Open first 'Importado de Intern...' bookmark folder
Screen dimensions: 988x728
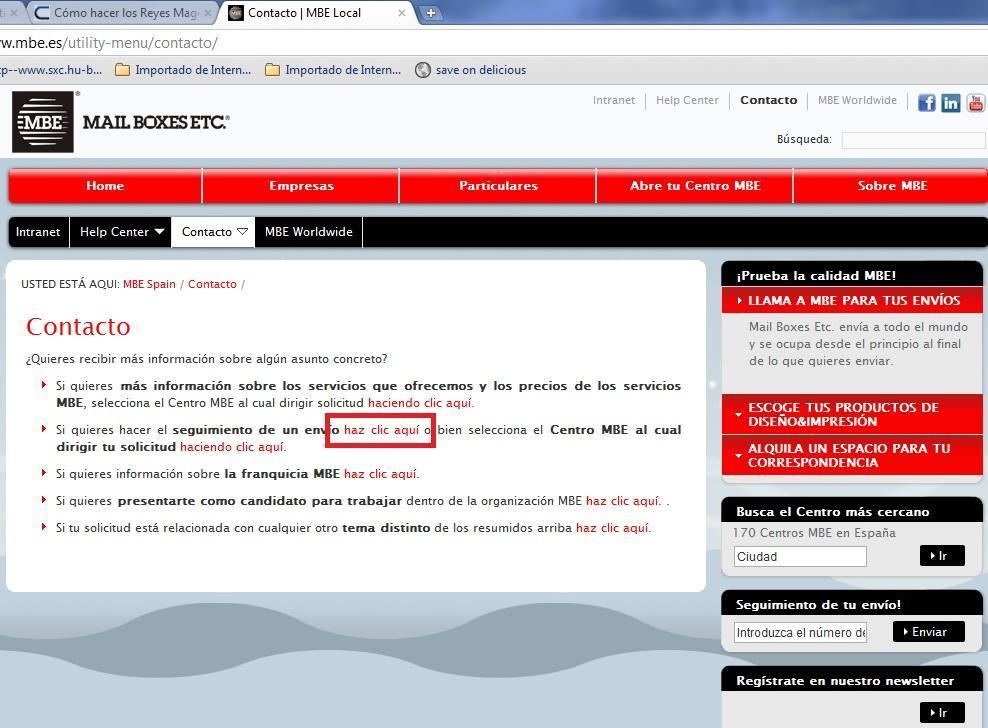183,70
